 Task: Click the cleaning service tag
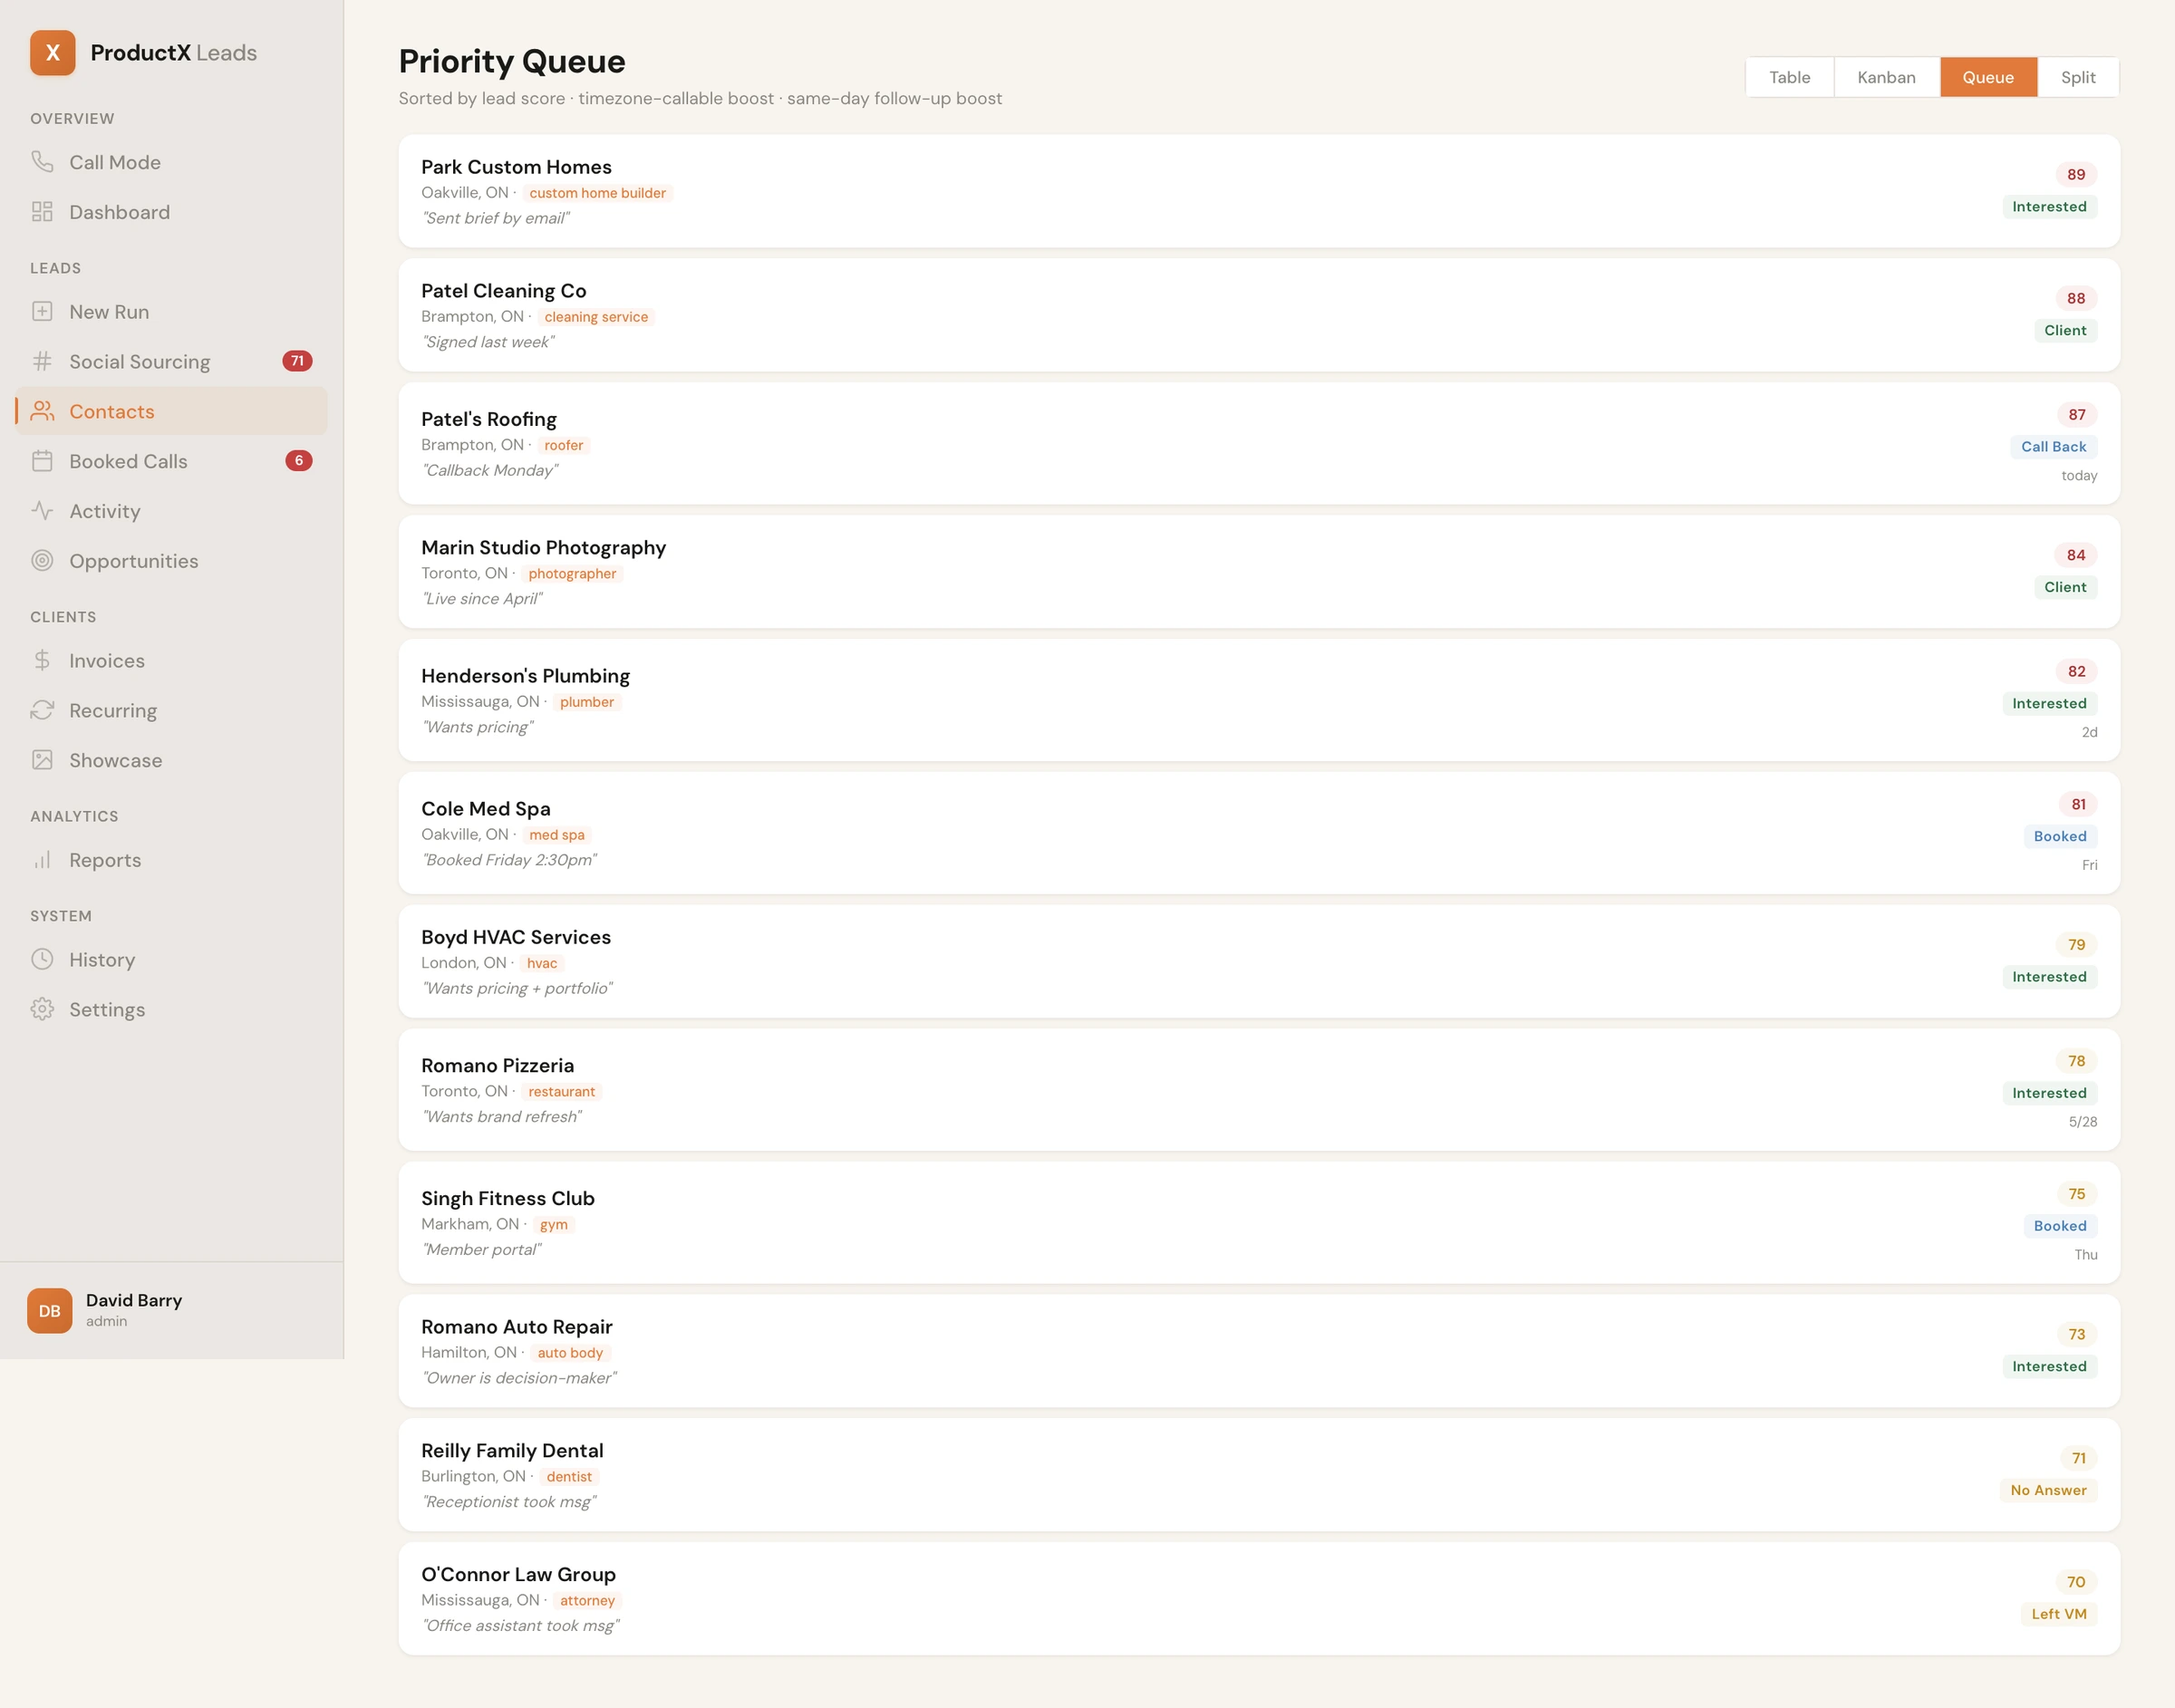(x=596, y=317)
